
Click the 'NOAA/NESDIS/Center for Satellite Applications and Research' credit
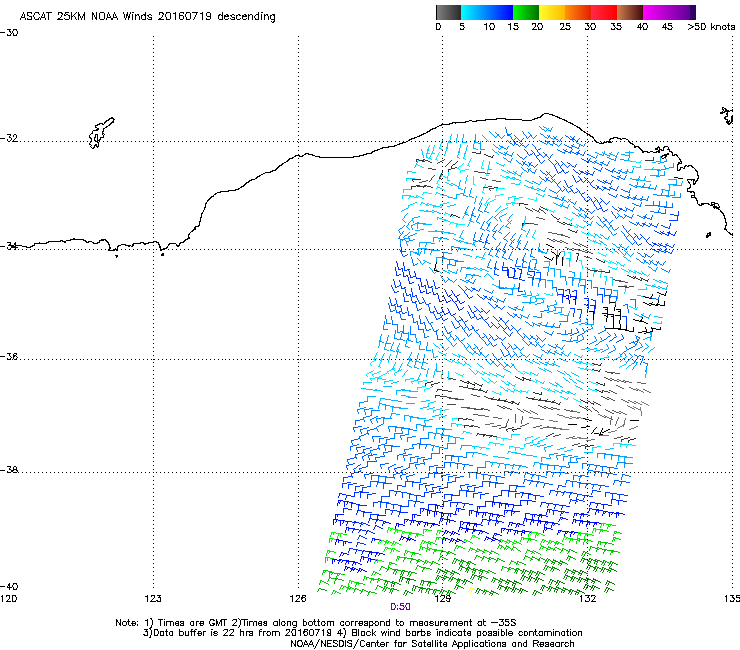click(432, 644)
